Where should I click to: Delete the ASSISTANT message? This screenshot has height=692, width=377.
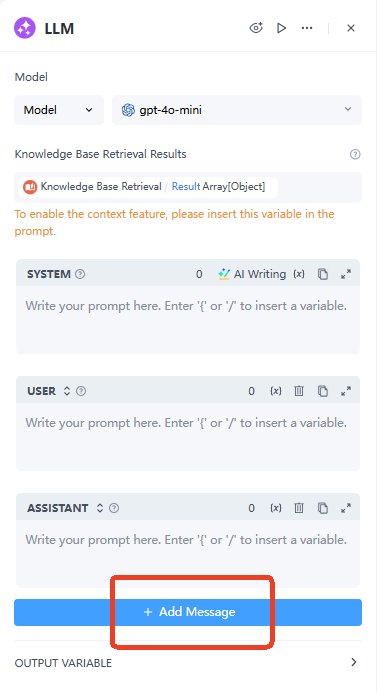click(x=299, y=508)
